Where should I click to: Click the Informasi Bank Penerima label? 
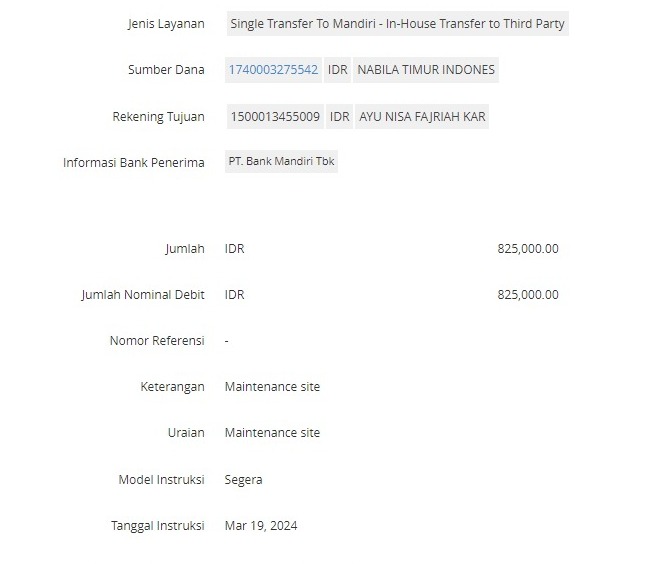134,163
